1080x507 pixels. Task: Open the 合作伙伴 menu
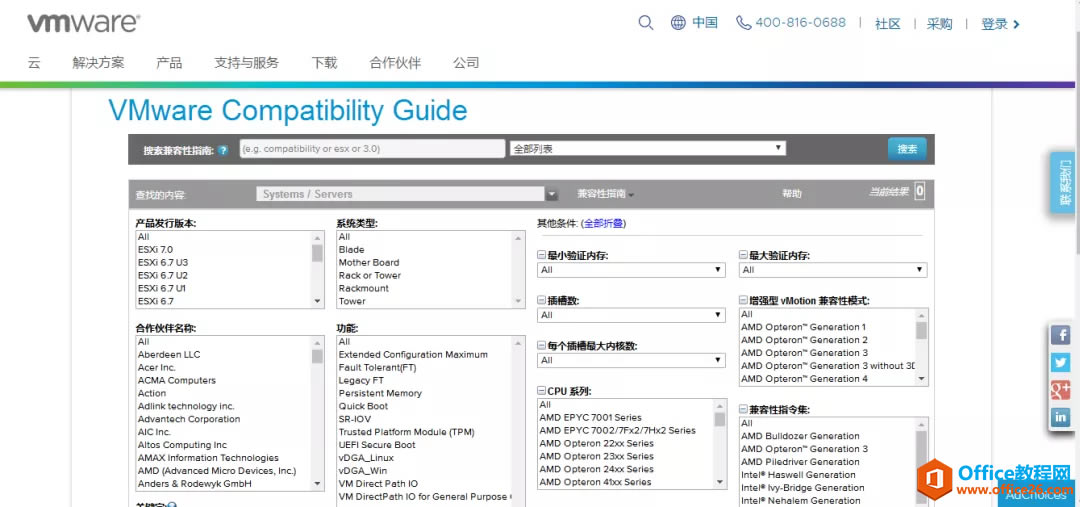(x=395, y=63)
